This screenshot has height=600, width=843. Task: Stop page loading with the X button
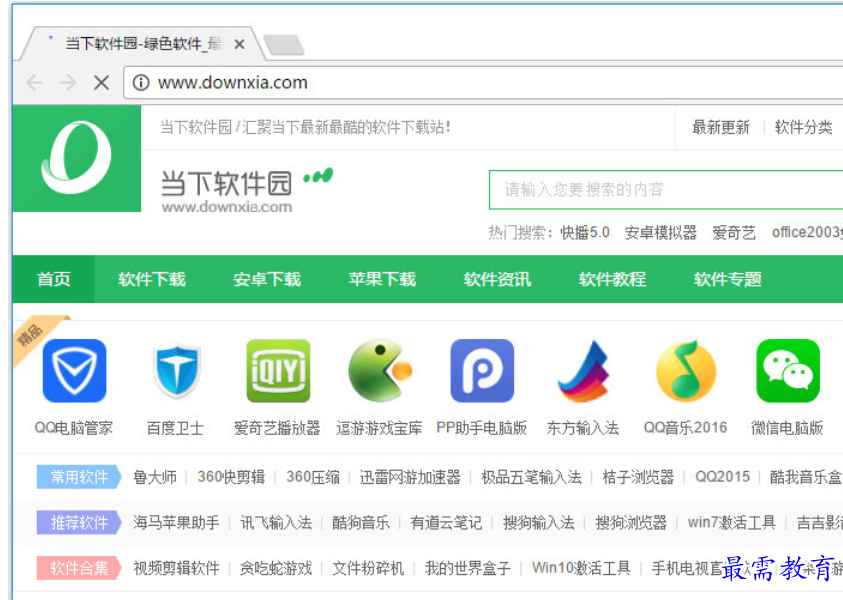pos(101,83)
